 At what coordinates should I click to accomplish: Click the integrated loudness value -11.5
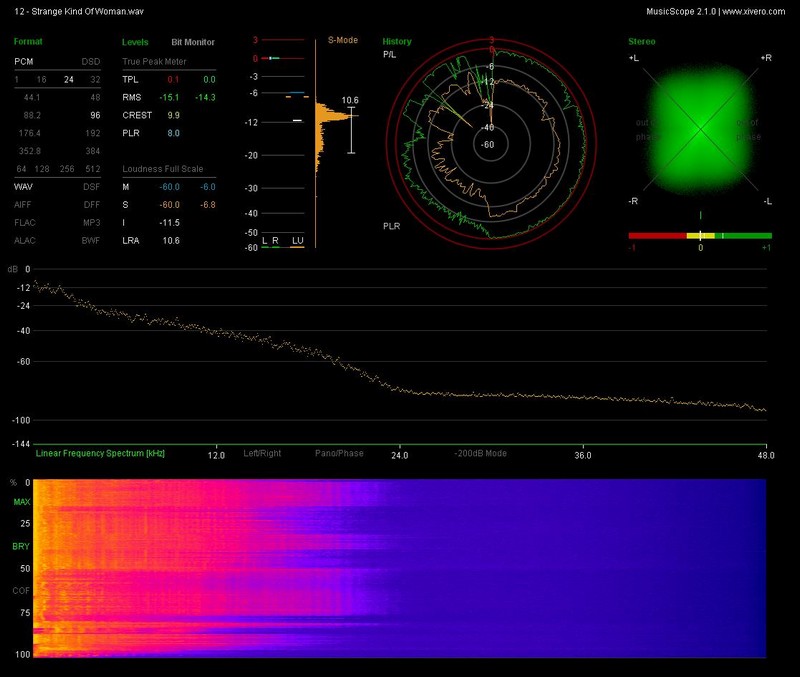[x=169, y=222]
